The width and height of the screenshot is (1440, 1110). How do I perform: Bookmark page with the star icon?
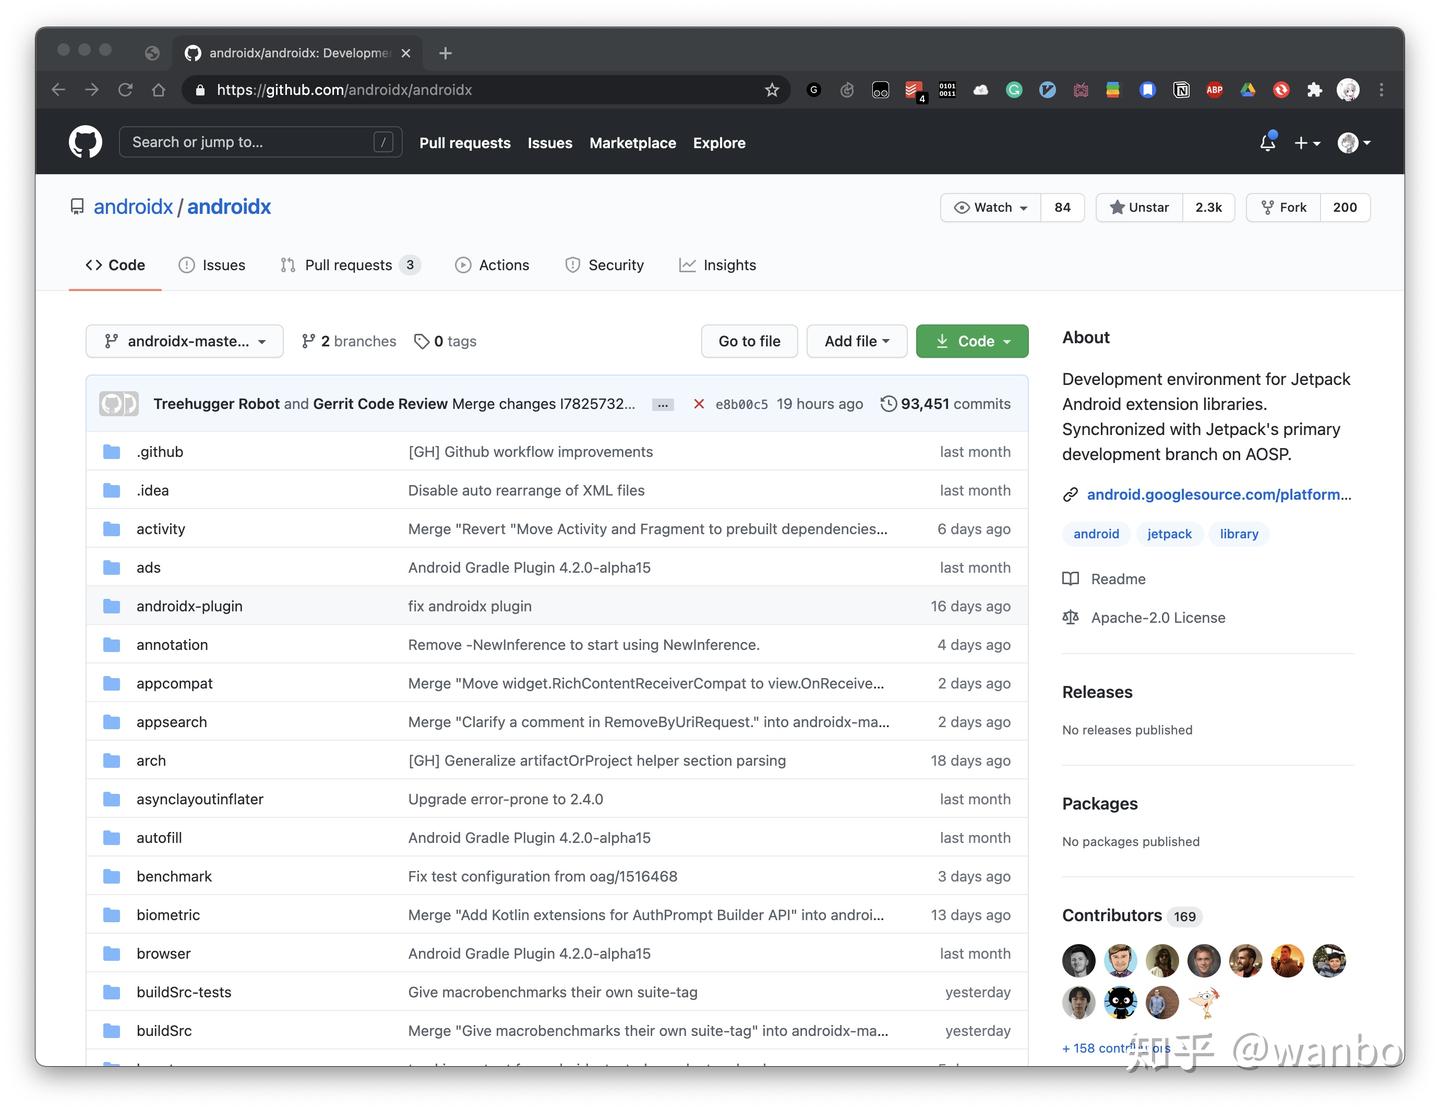tap(772, 90)
